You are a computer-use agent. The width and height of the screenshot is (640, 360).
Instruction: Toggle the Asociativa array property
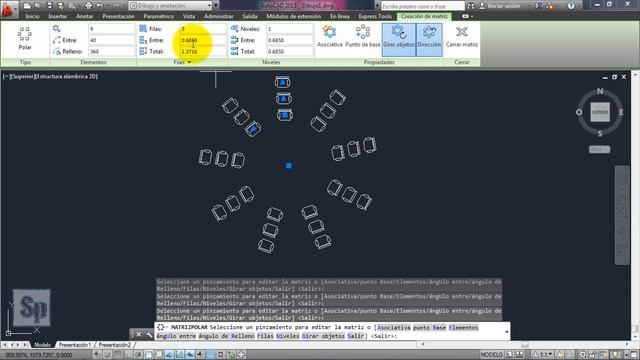[x=329, y=36]
